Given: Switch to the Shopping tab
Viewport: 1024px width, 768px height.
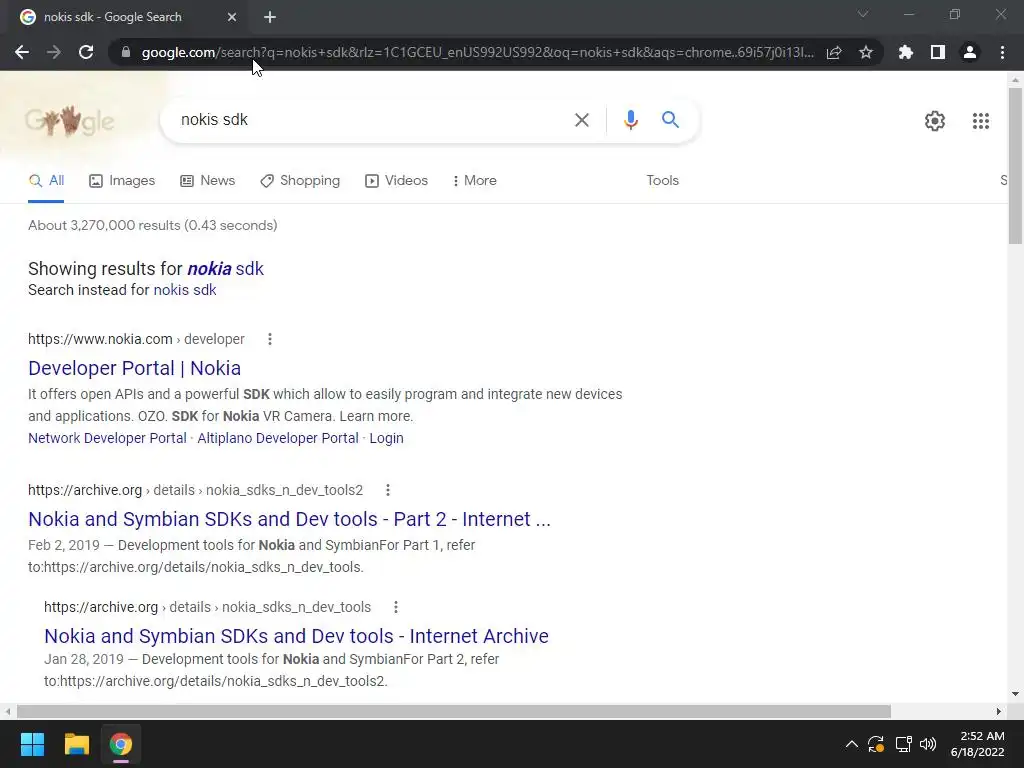Looking at the screenshot, I should (300, 181).
